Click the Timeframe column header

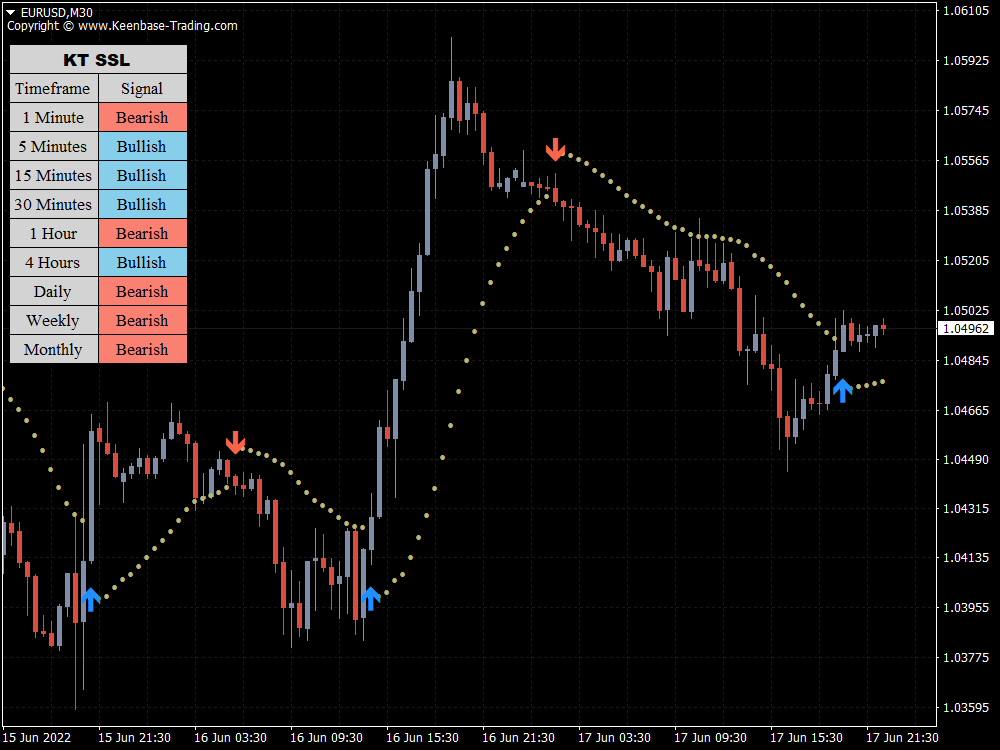54,88
